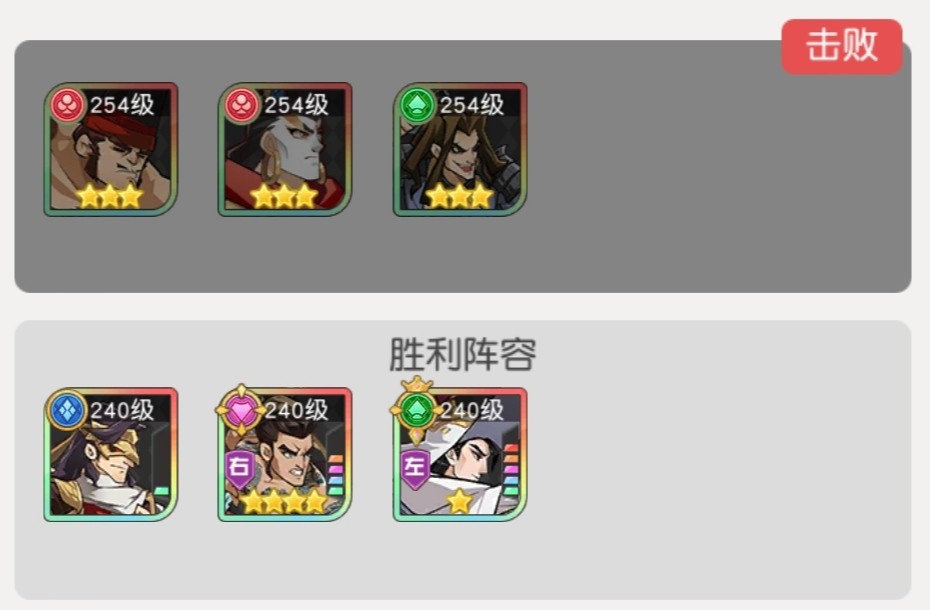Select the long-haired grinning hero, level 254
The image size is (930, 610).
460,150
